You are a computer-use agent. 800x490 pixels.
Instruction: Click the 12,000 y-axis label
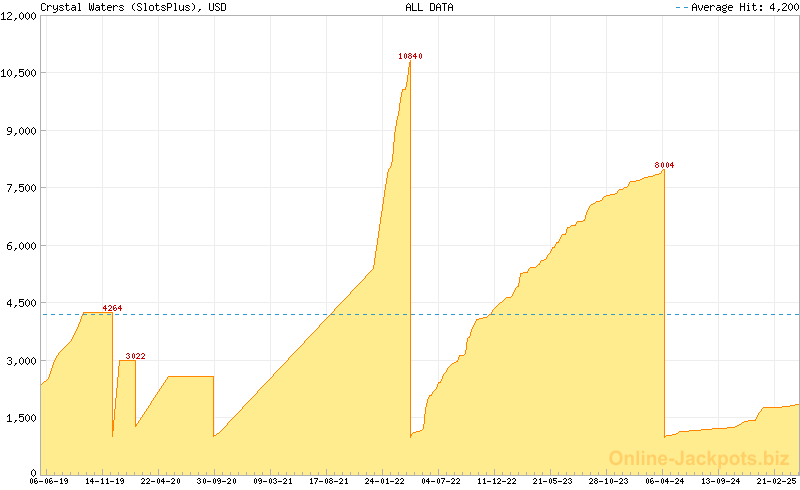pyautogui.click(x=19, y=16)
